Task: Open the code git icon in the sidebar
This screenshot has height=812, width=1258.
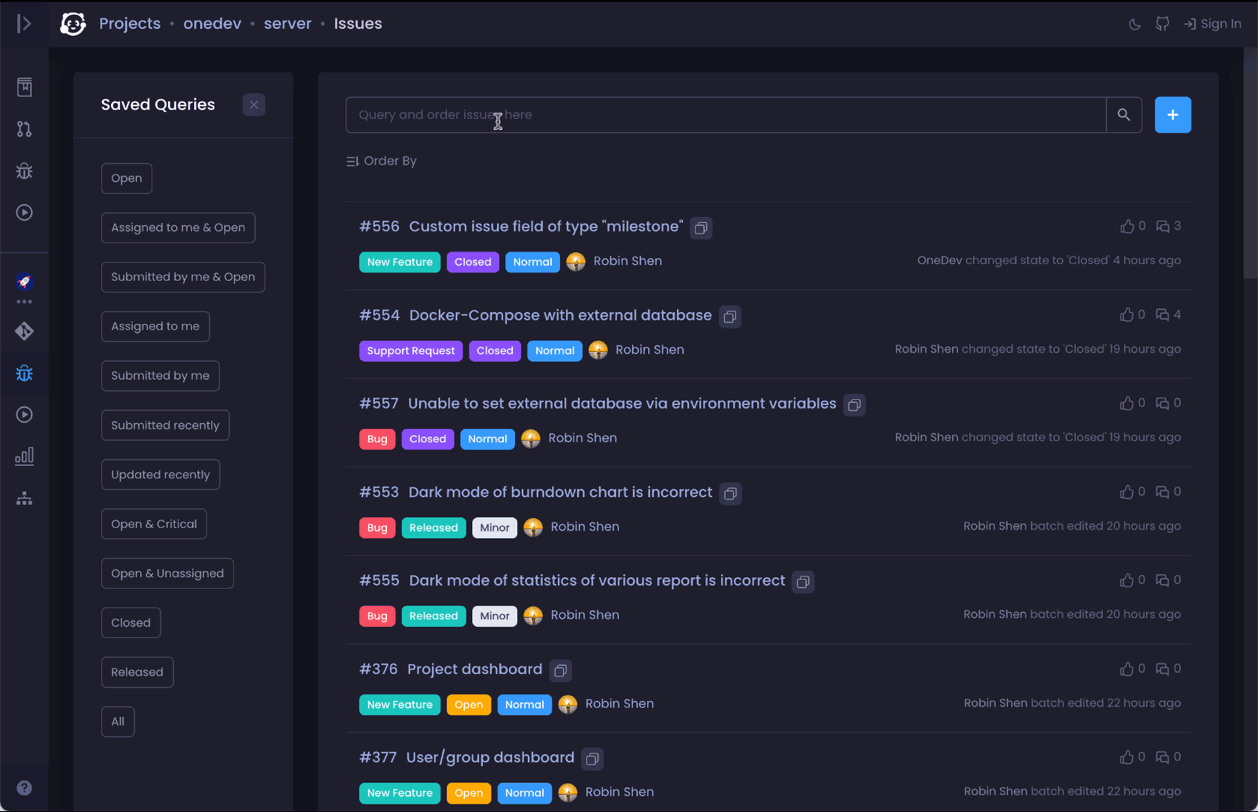Action: 24,331
